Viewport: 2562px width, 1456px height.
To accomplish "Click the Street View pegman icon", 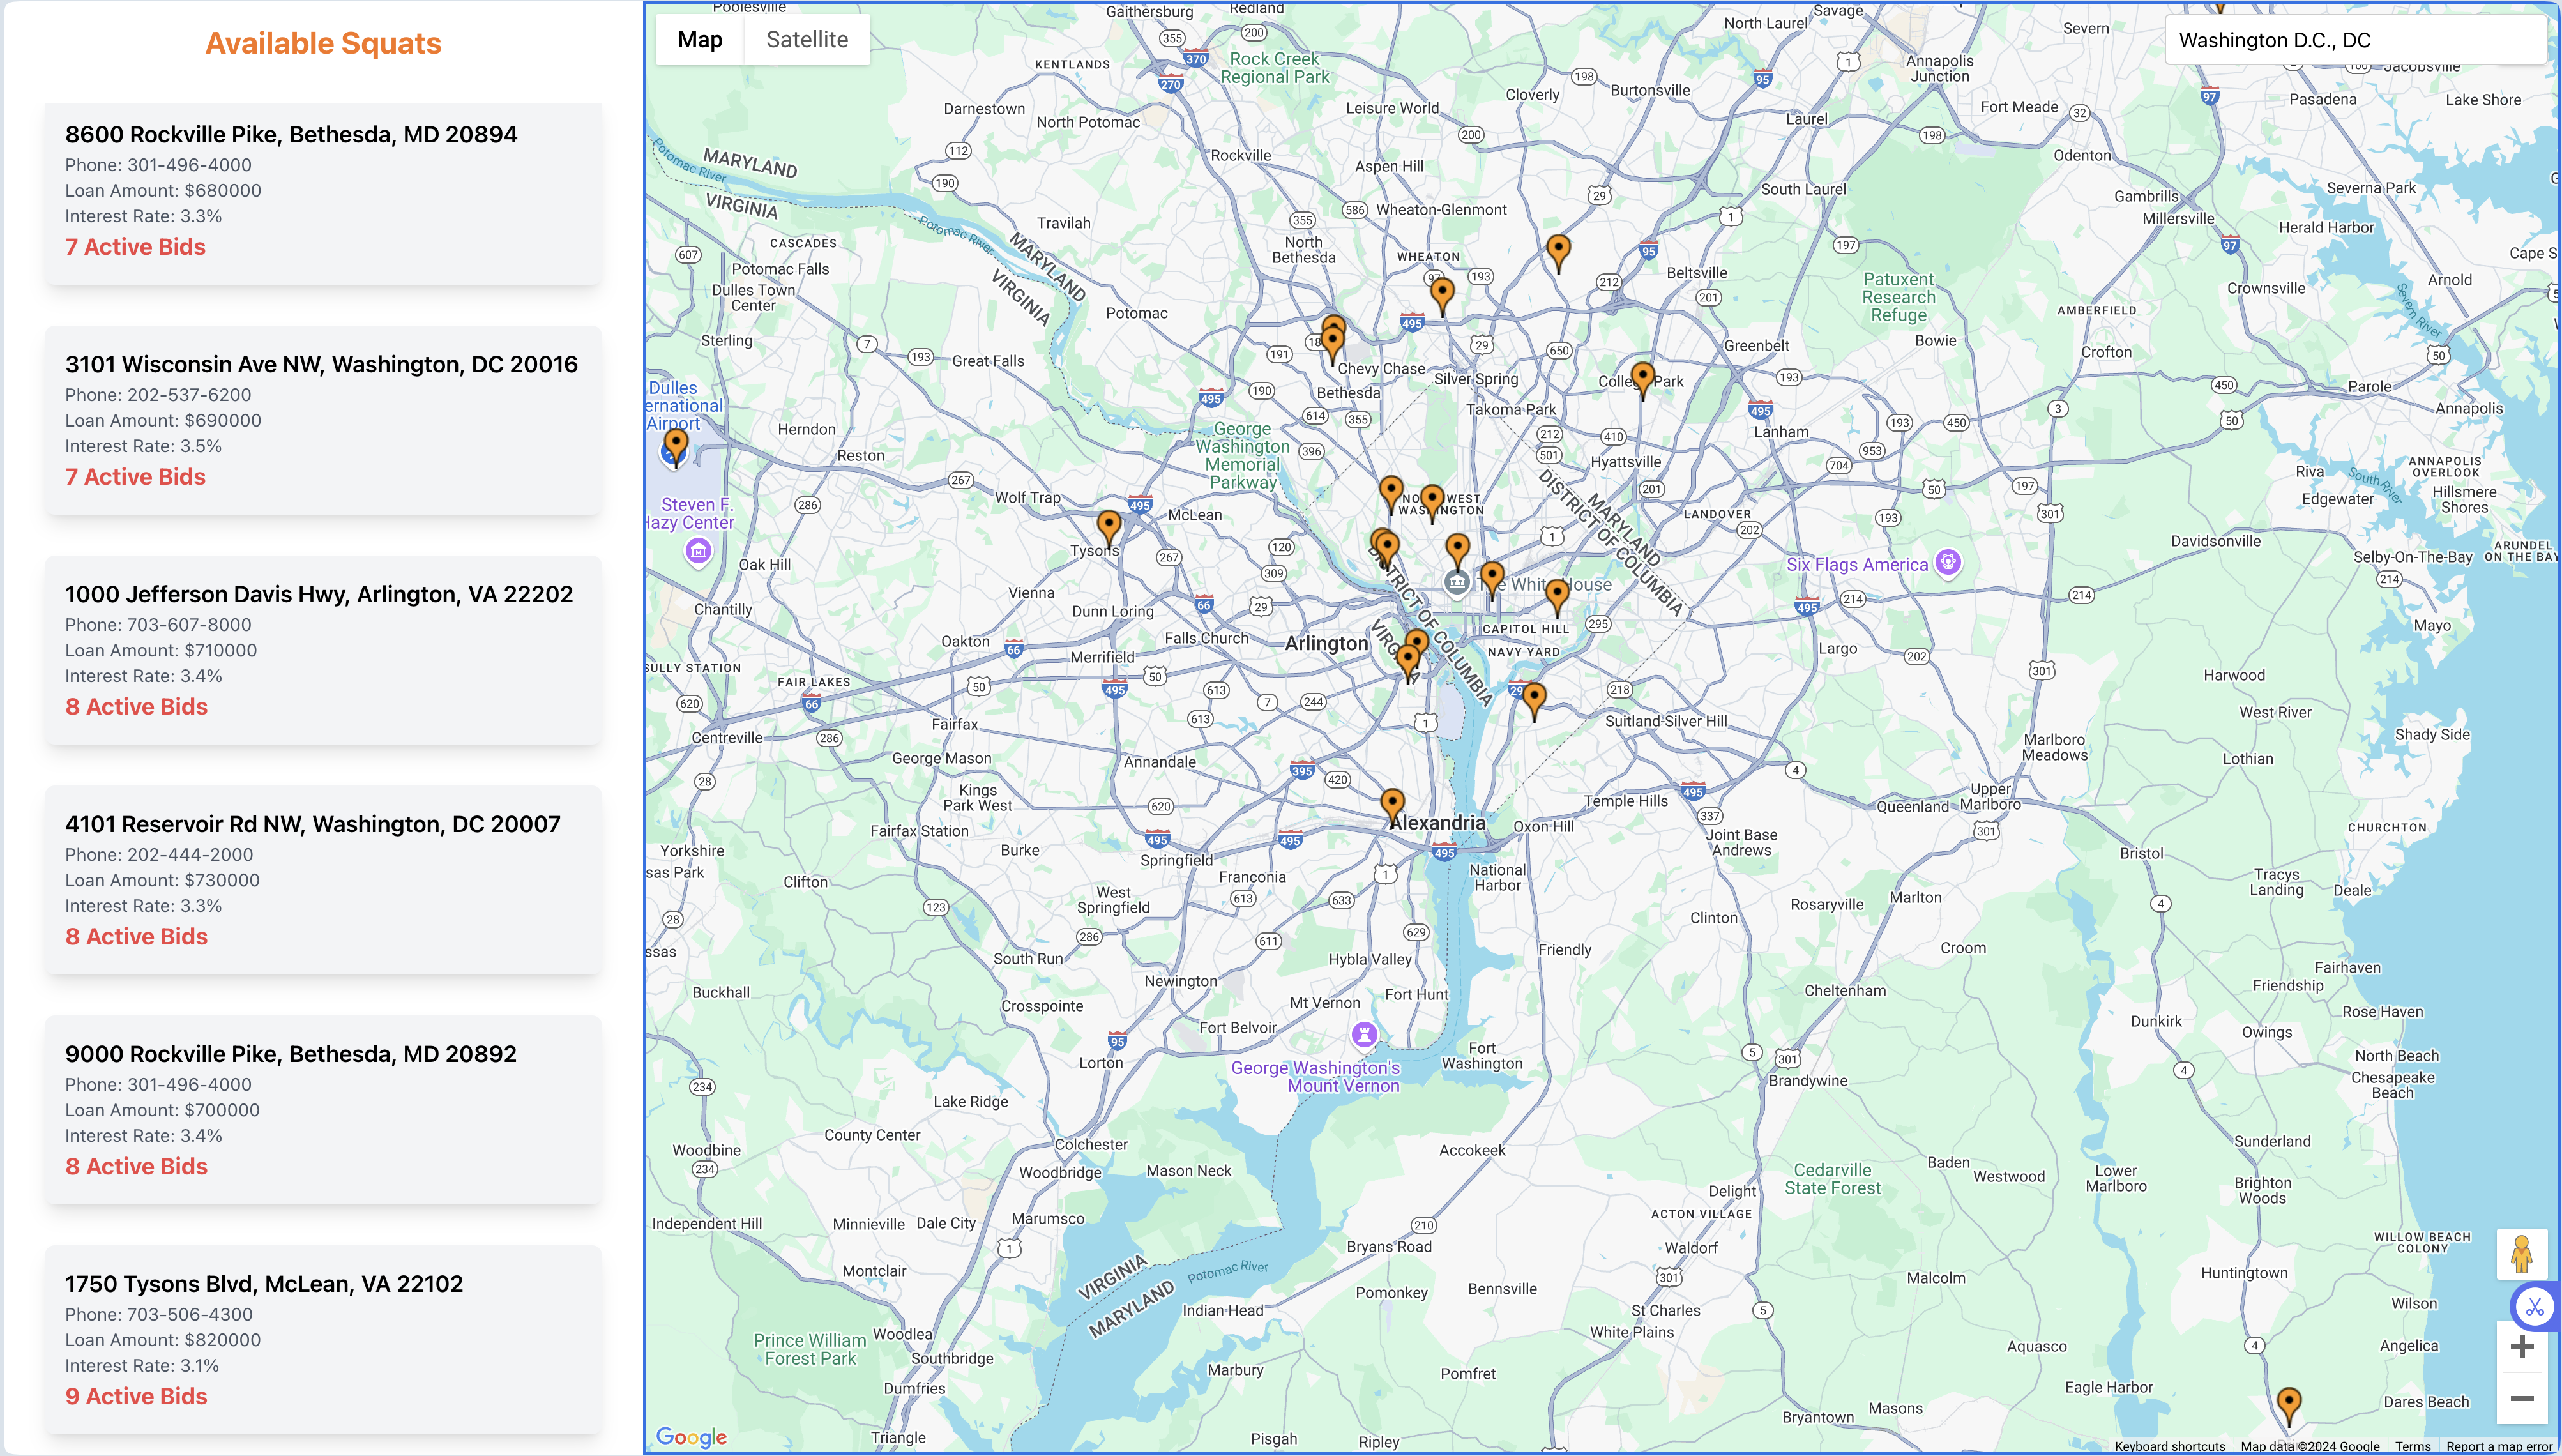I will tap(2521, 1254).
